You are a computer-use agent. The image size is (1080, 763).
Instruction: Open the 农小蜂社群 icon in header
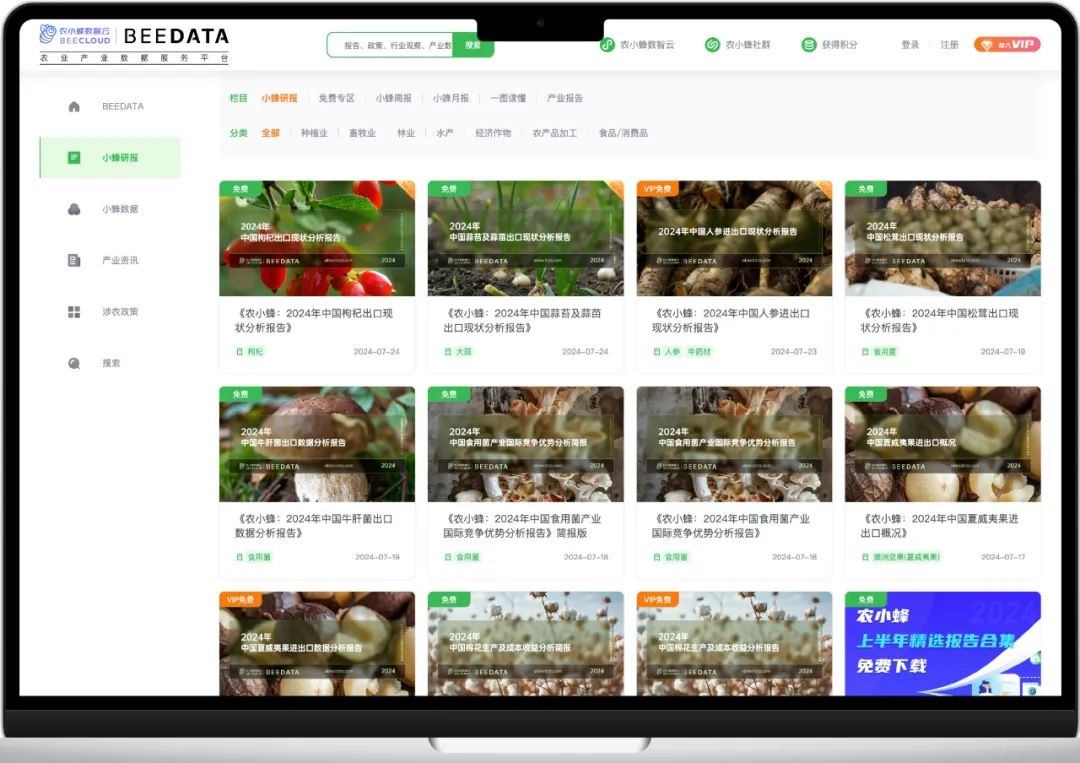(x=712, y=45)
